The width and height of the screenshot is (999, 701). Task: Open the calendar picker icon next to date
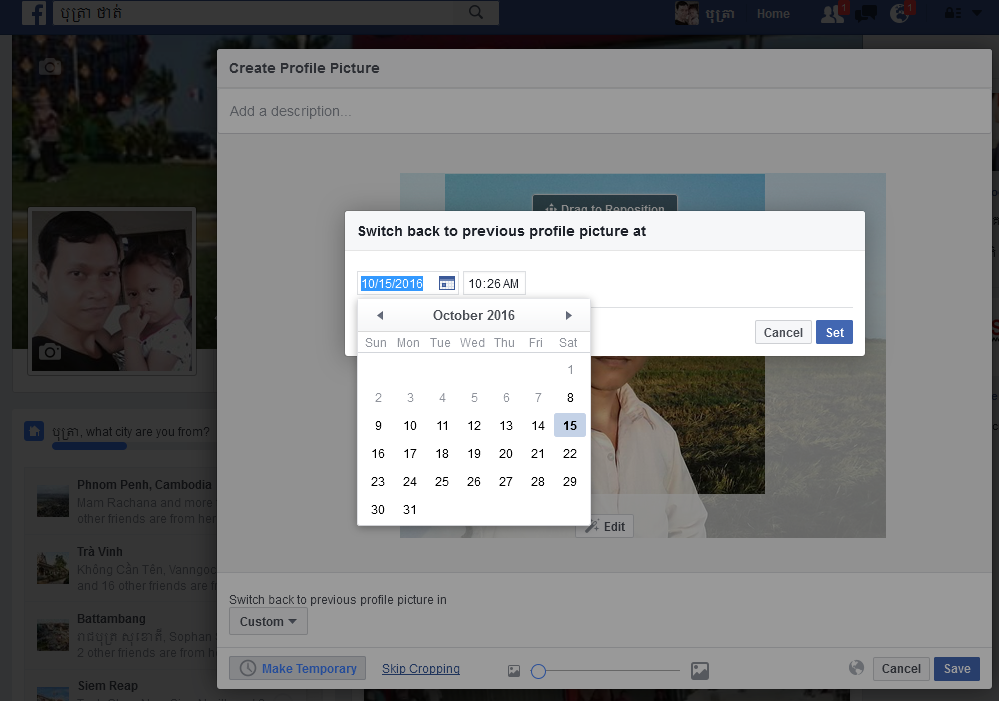click(x=447, y=283)
